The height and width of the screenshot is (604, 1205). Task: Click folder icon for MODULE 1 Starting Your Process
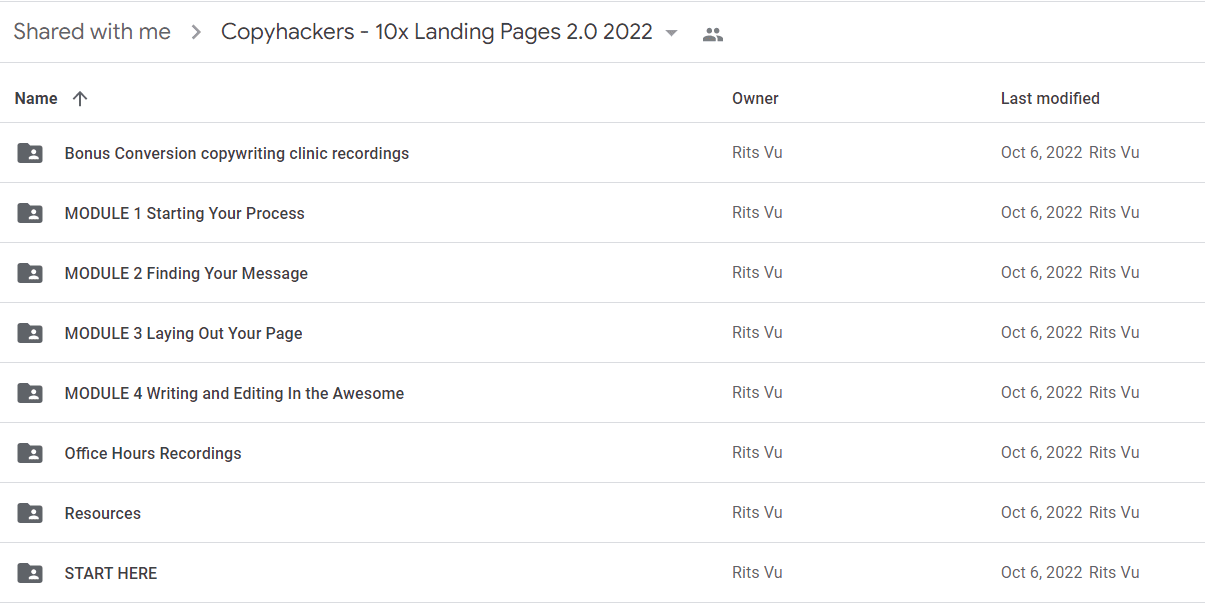[x=30, y=213]
